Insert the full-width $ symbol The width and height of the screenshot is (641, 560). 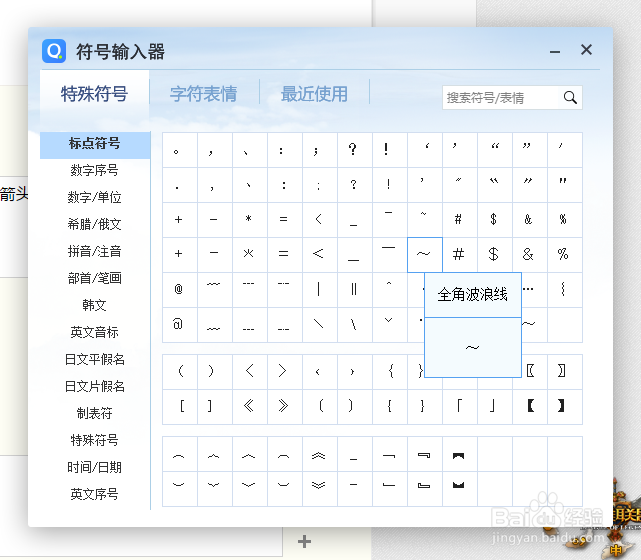click(495, 255)
